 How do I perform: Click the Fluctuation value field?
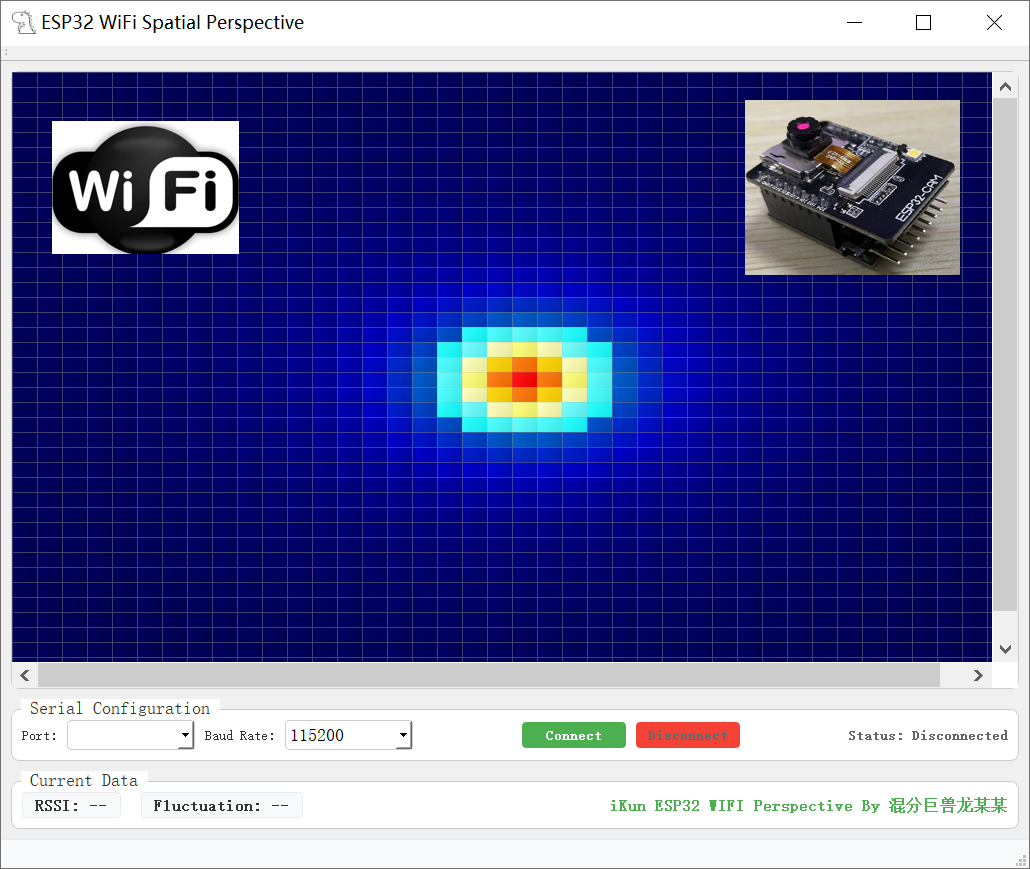(221, 805)
